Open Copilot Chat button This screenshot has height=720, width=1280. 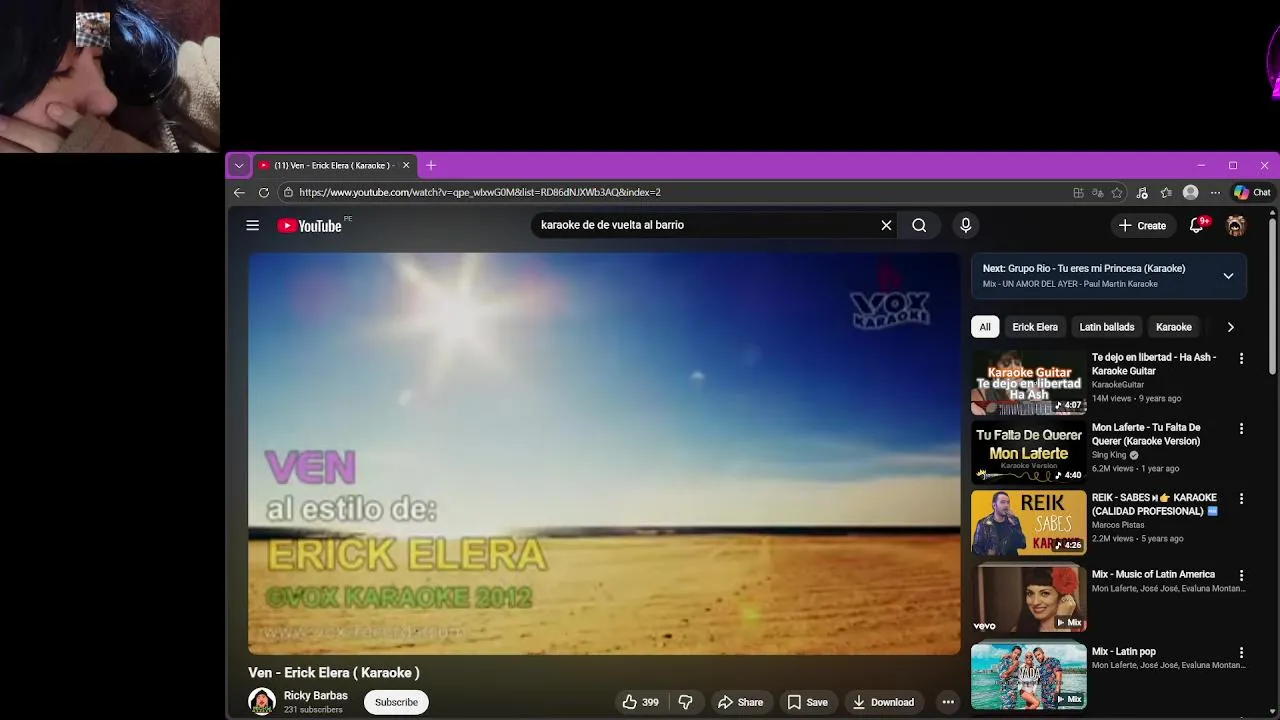1252,192
